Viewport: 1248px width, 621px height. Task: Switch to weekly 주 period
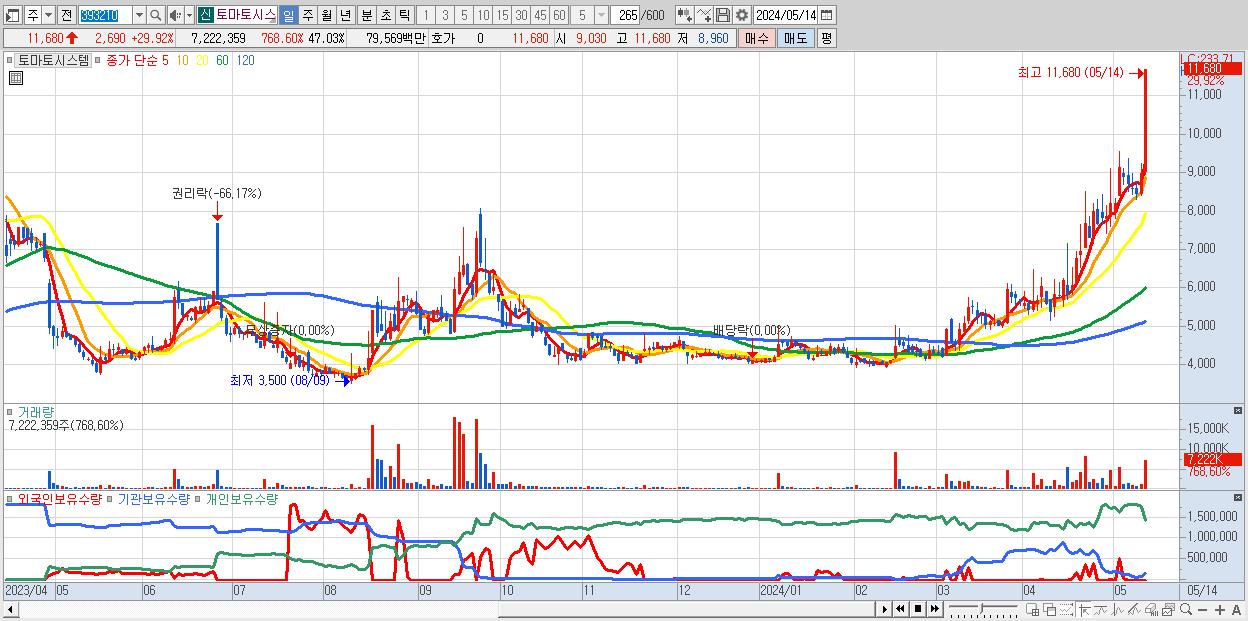tap(307, 15)
